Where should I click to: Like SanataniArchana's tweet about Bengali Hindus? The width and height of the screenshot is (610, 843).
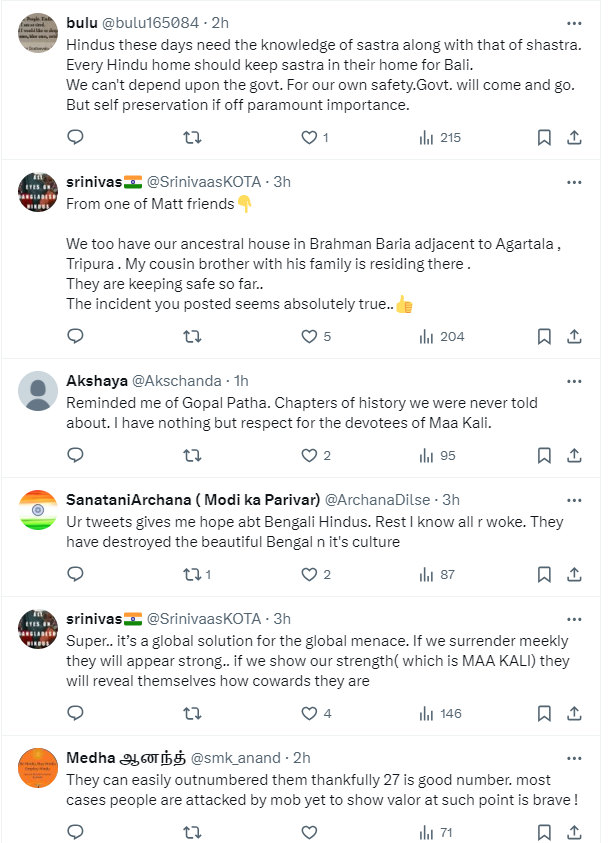tap(309, 574)
